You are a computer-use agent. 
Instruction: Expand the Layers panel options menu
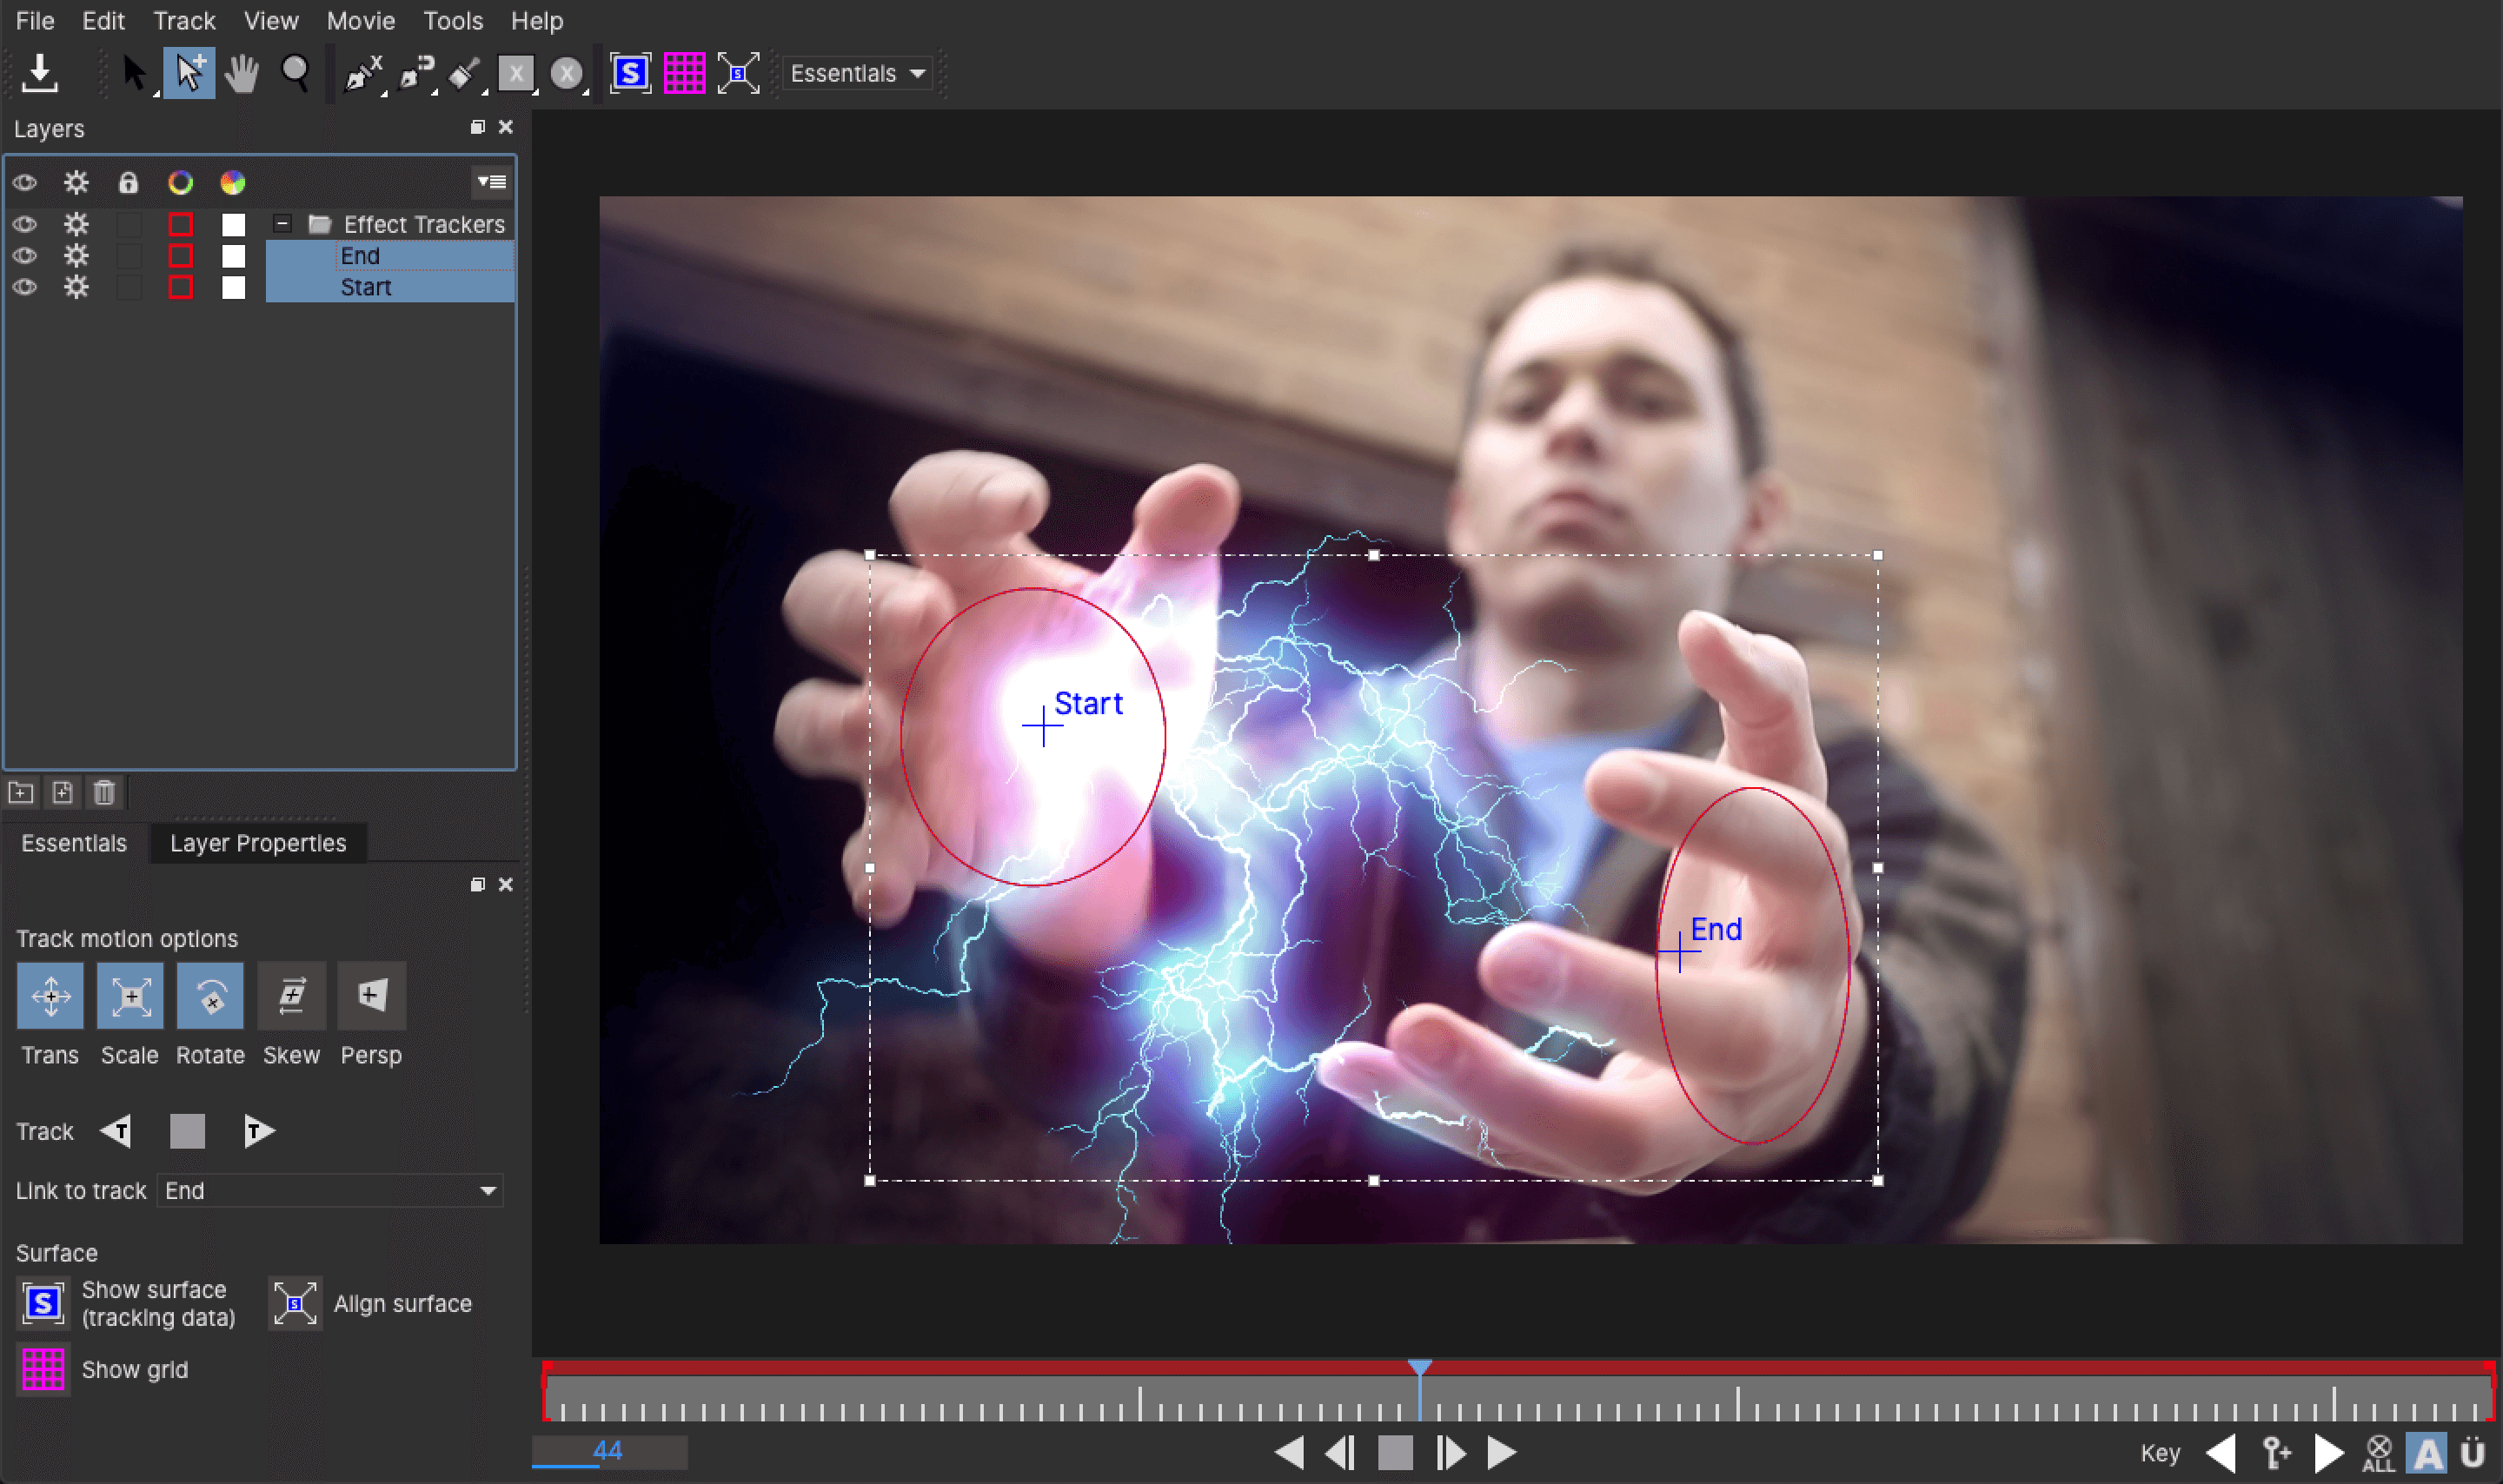[x=495, y=182]
